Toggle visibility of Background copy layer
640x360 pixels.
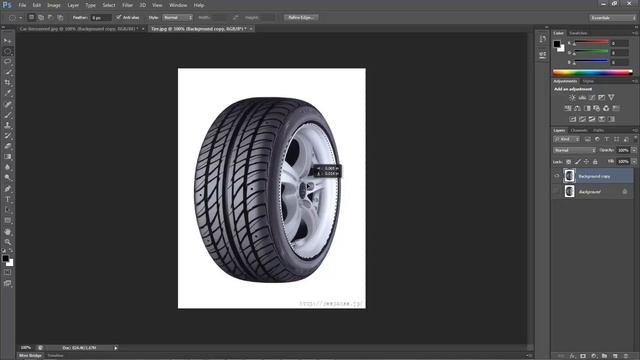point(556,176)
